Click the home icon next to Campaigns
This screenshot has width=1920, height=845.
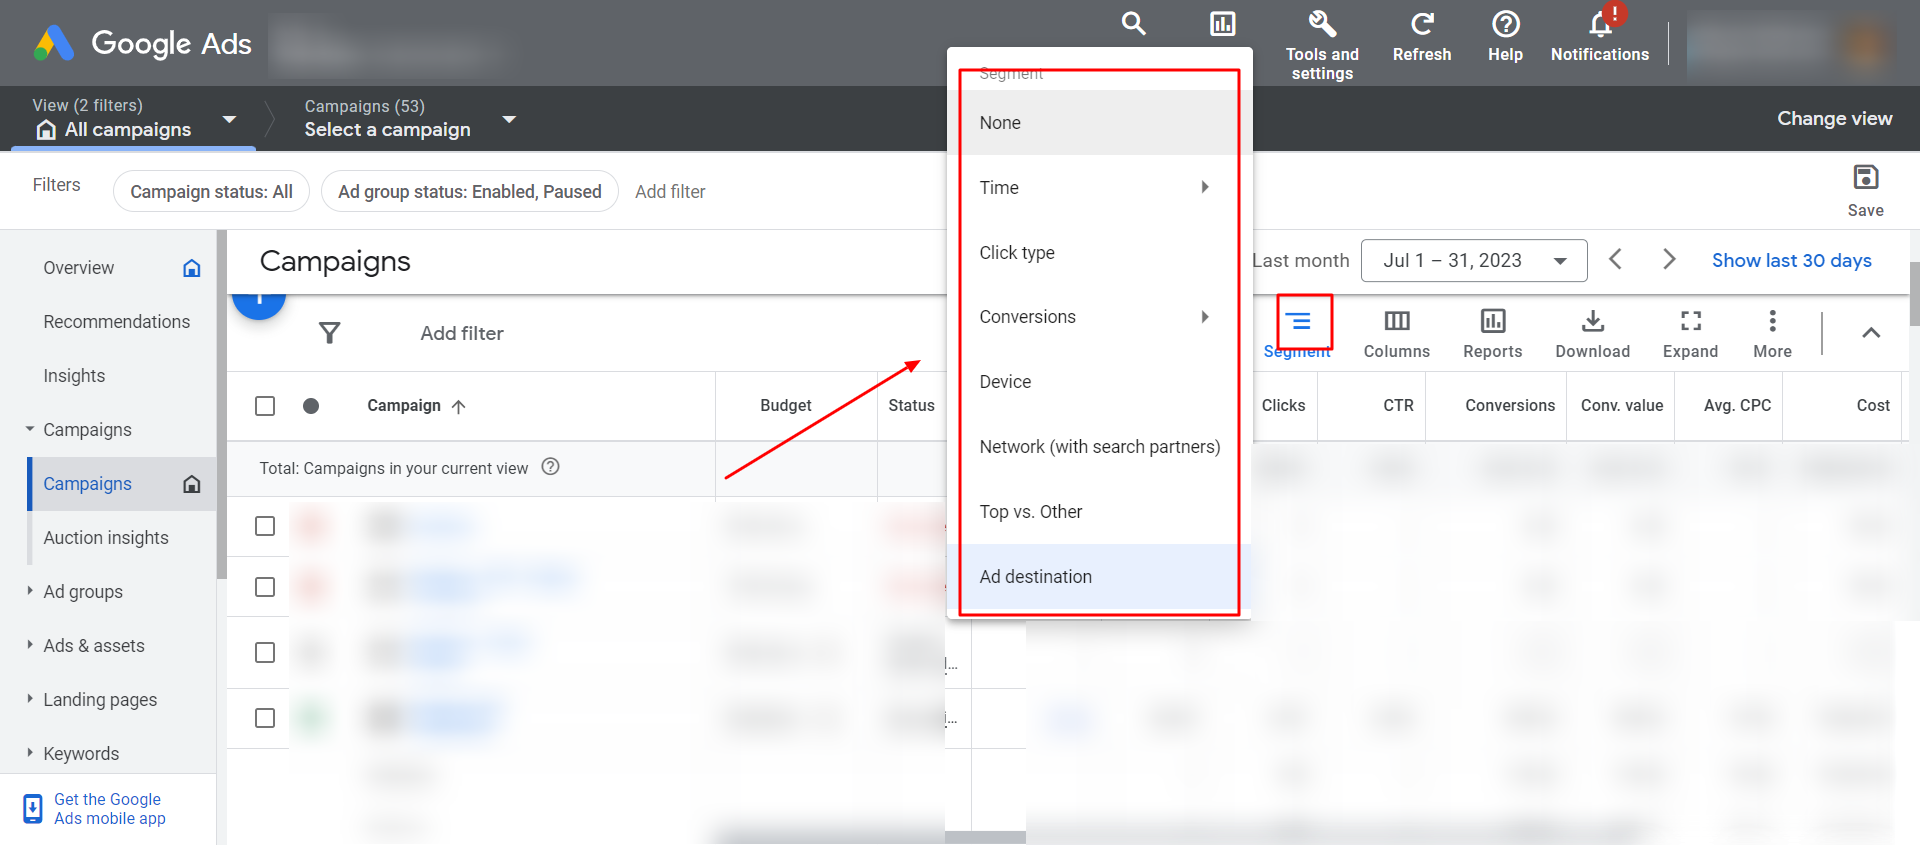pyautogui.click(x=192, y=484)
